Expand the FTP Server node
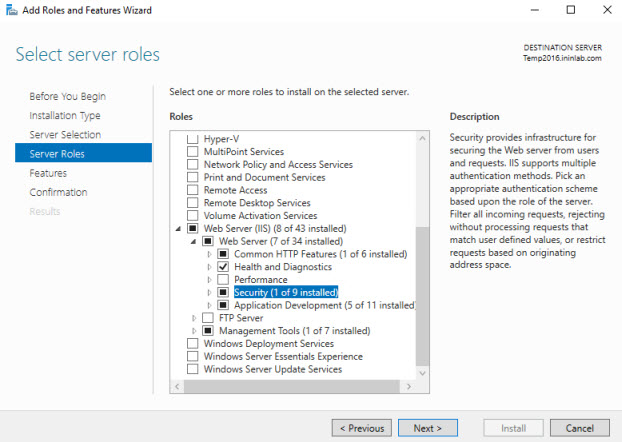Viewport: 622px width, 442px height. click(194, 318)
